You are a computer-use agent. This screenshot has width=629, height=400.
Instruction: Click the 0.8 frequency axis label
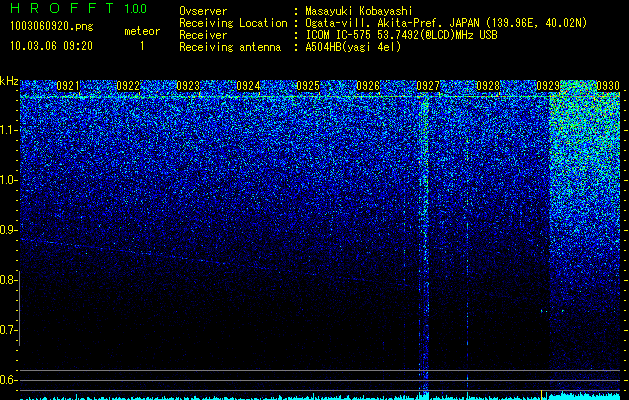tap(9, 280)
